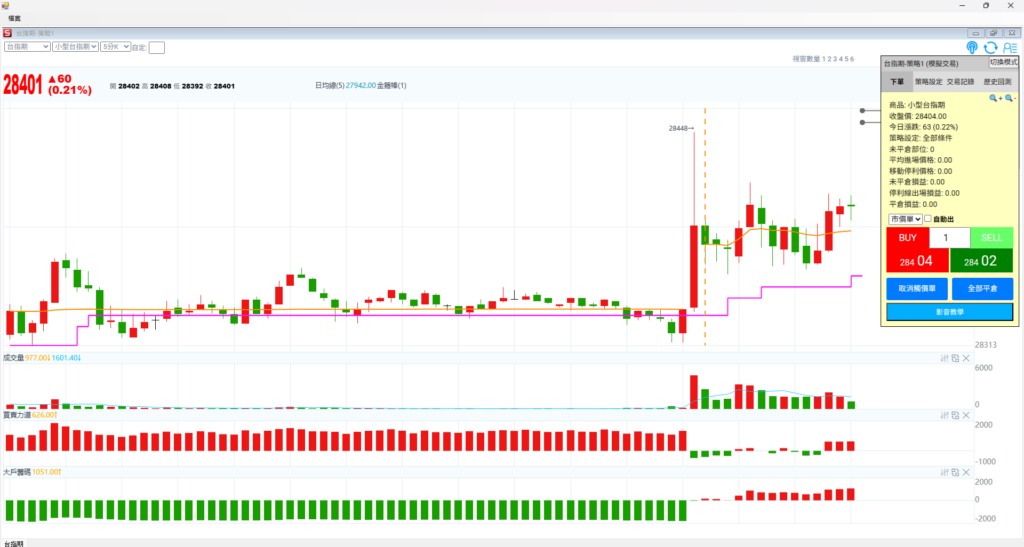Close the 買賣力道 indicator panel
This screenshot has width=1024, height=547.
pos(966,415)
